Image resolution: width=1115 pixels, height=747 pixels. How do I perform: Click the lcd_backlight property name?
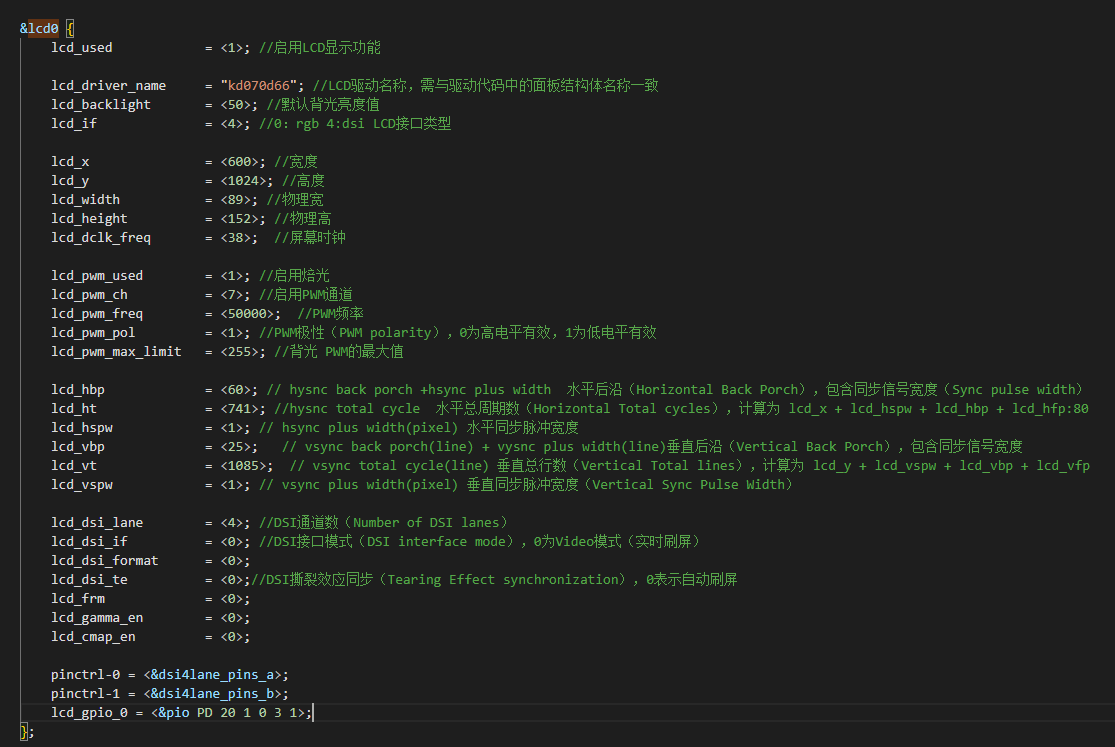tap(101, 105)
